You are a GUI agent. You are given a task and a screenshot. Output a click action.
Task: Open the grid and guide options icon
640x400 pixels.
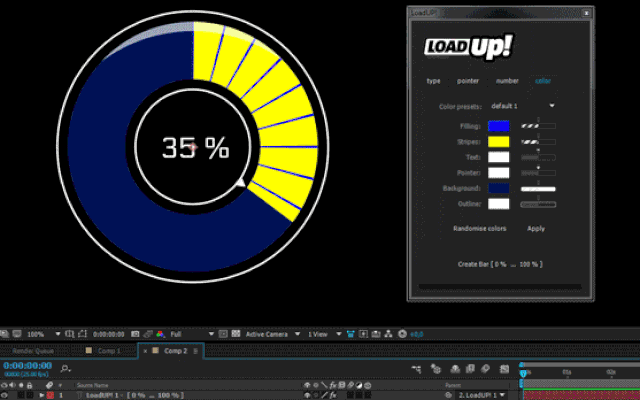[x=70, y=334]
